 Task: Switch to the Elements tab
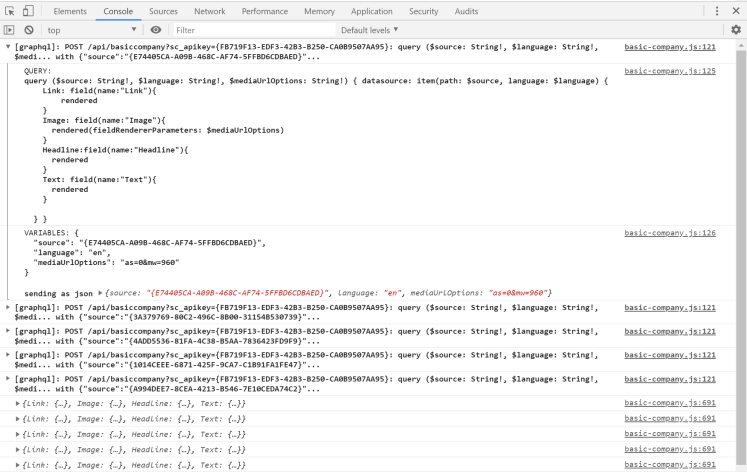(x=69, y=11)
